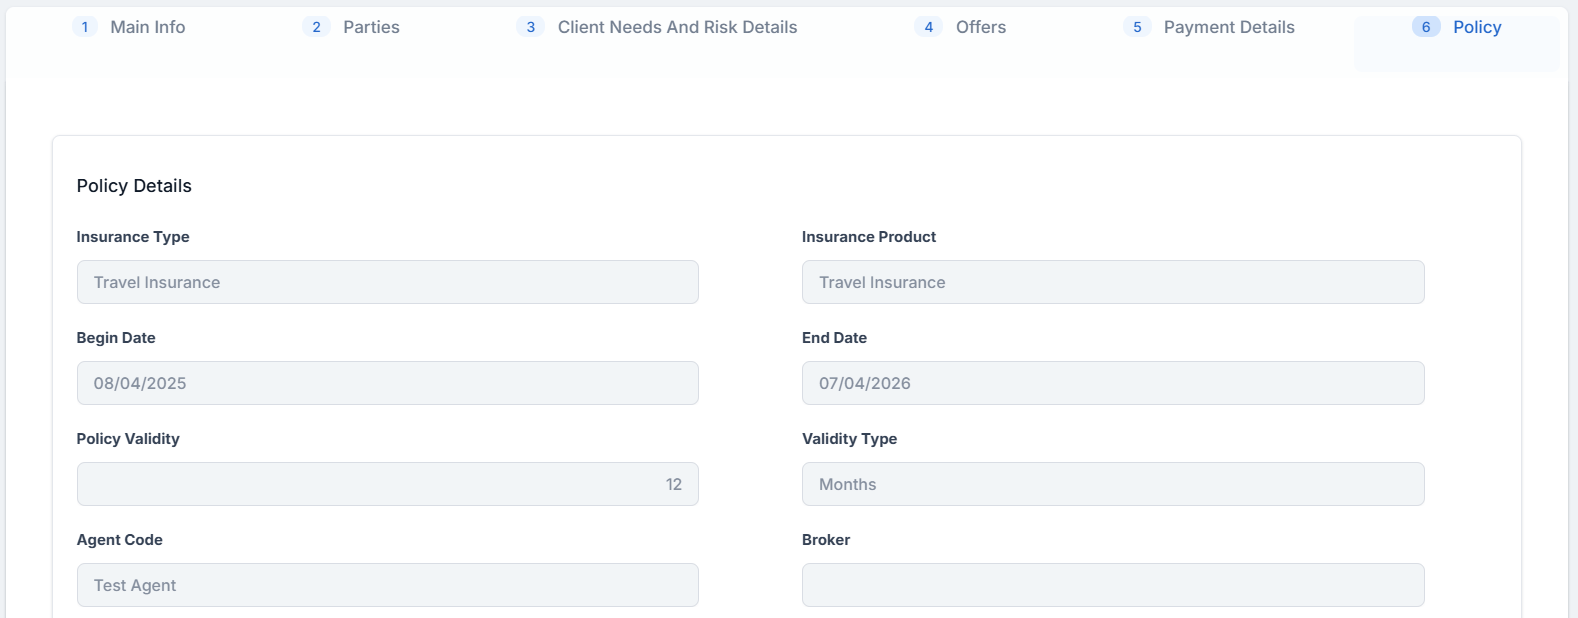Click the step 1 number badge
This screenshot has height=618, width=1578.
85,27
